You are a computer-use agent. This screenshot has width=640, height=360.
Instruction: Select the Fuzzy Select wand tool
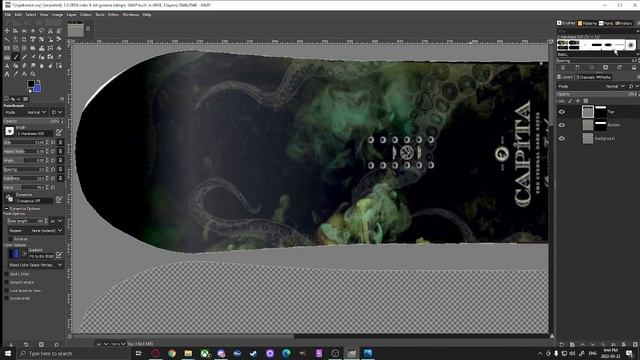7,39
